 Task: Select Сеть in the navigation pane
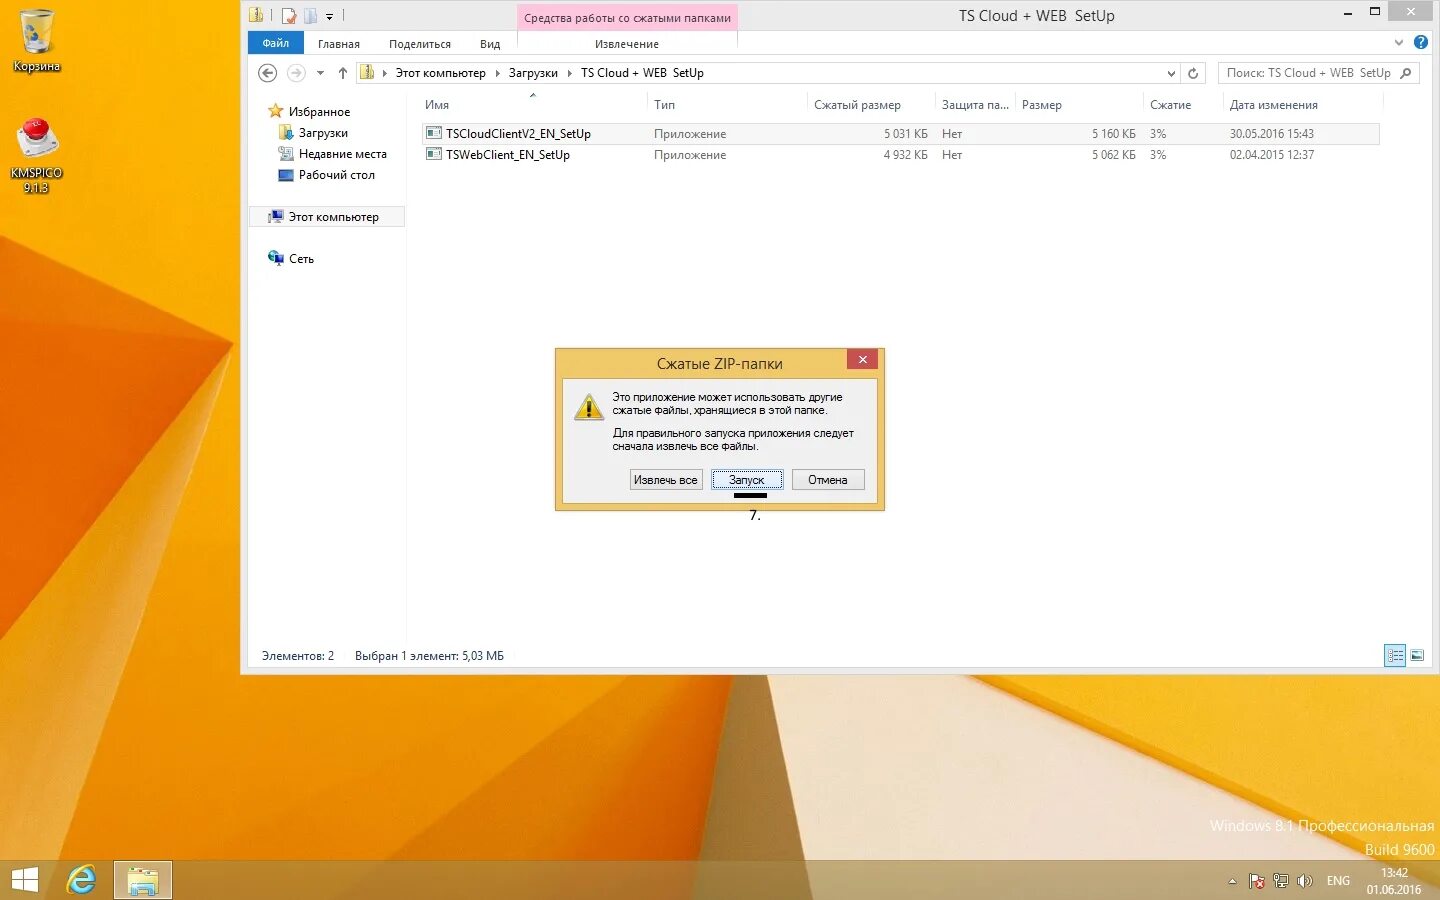[301, 259]
